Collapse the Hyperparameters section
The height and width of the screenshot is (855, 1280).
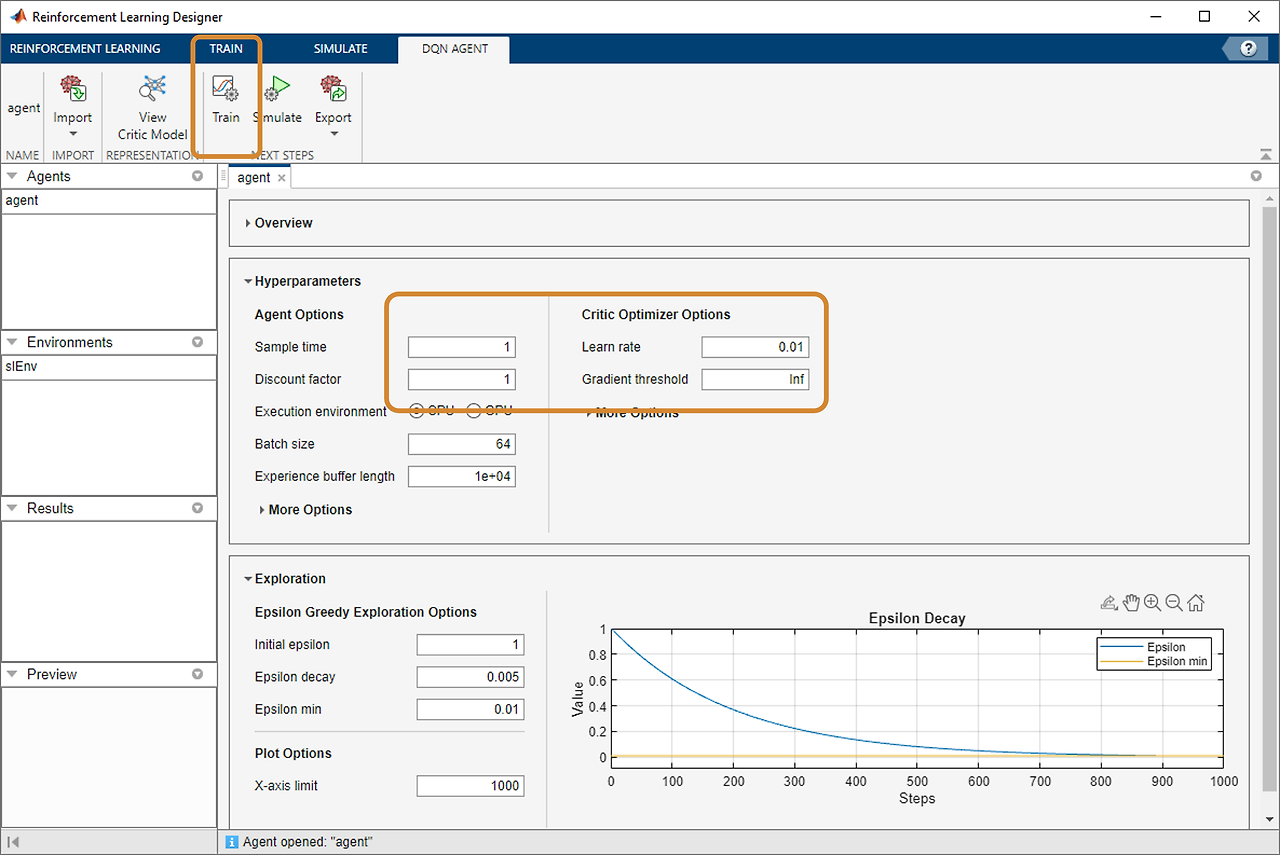[x=249, y=281]
